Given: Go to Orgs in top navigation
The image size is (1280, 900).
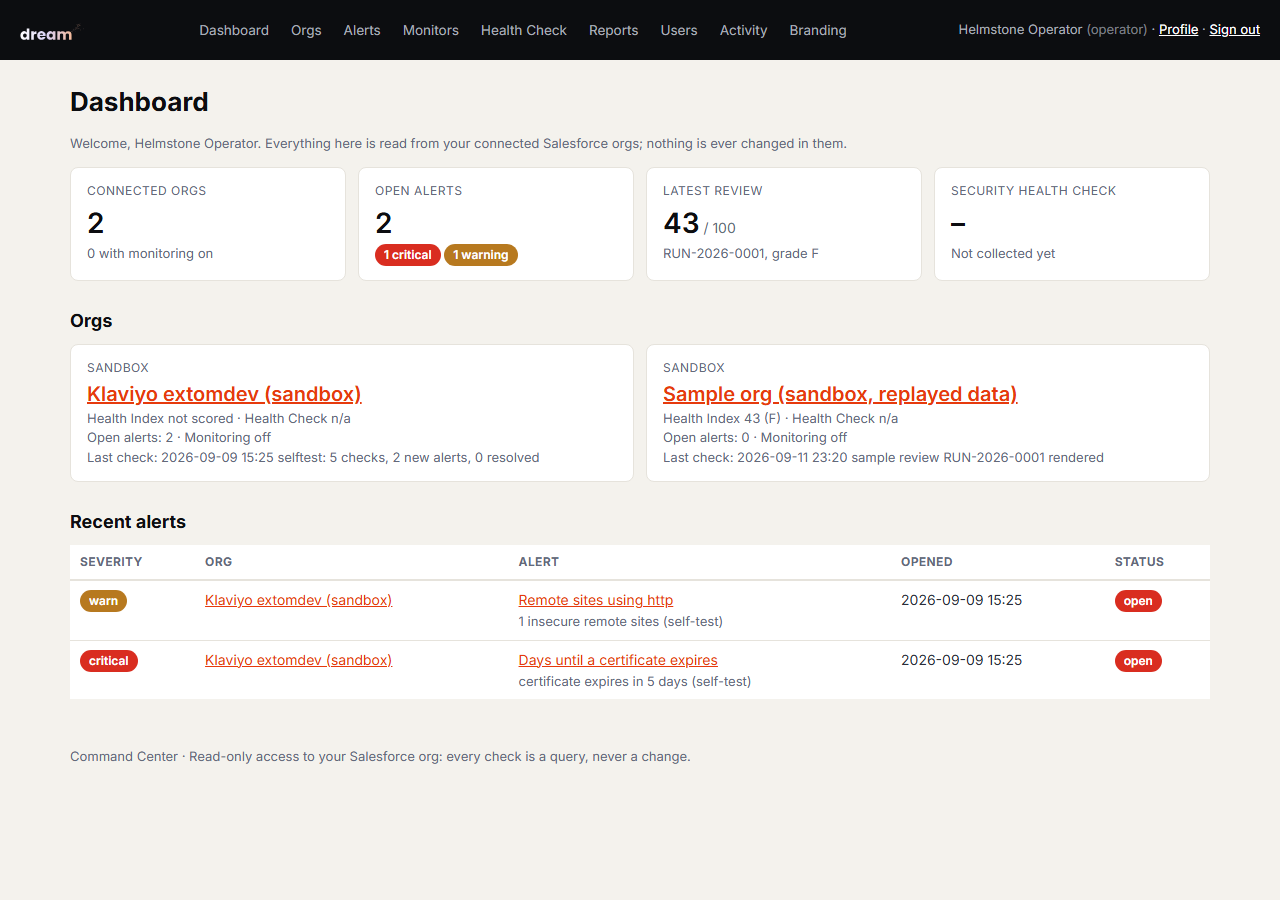Looking at the screenshot, I should click(306, 30).
